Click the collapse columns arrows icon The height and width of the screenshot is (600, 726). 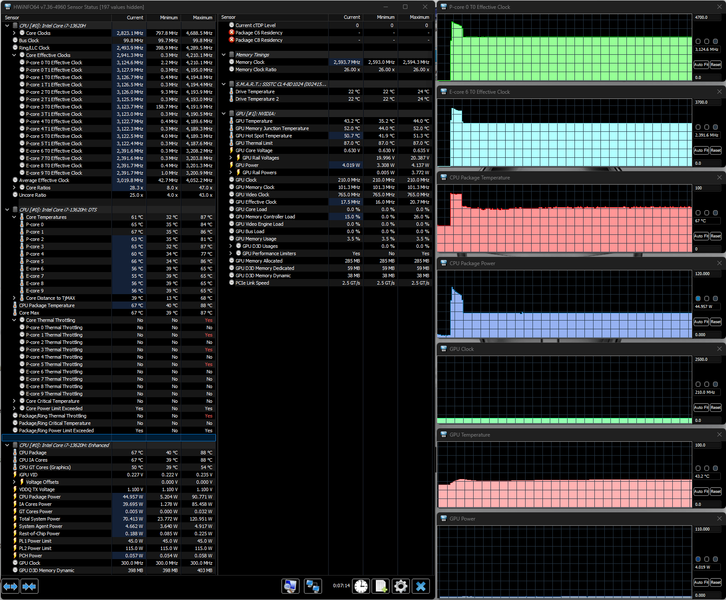pyautogui.click(x=29, y=587)
